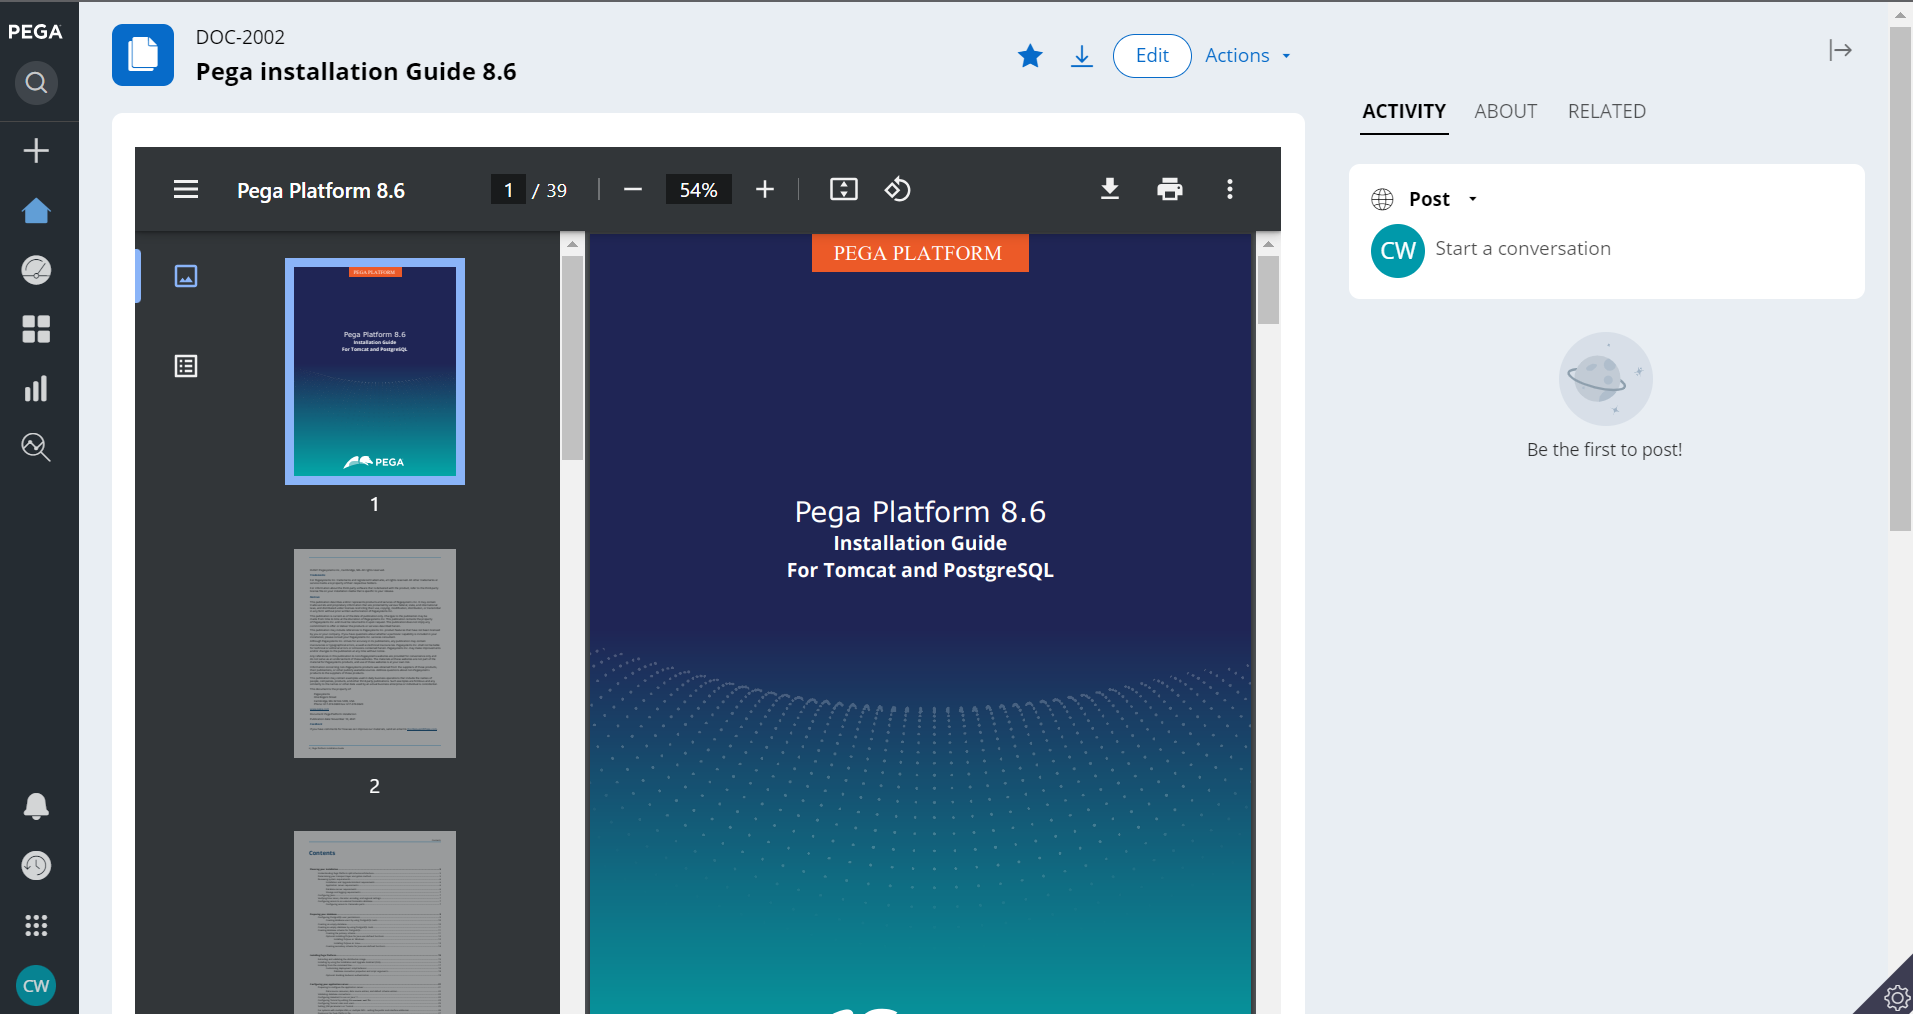Image resolution: width=1913 pixels, height=1014 pixels.
Task: Open the Recents clock icon
Action: (x=36, y=865)
